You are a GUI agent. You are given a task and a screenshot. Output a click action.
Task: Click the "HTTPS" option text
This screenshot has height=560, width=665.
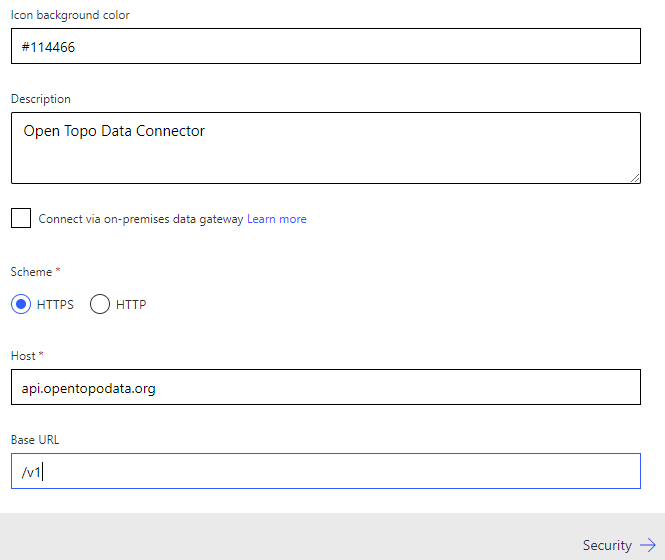point(55,305)
